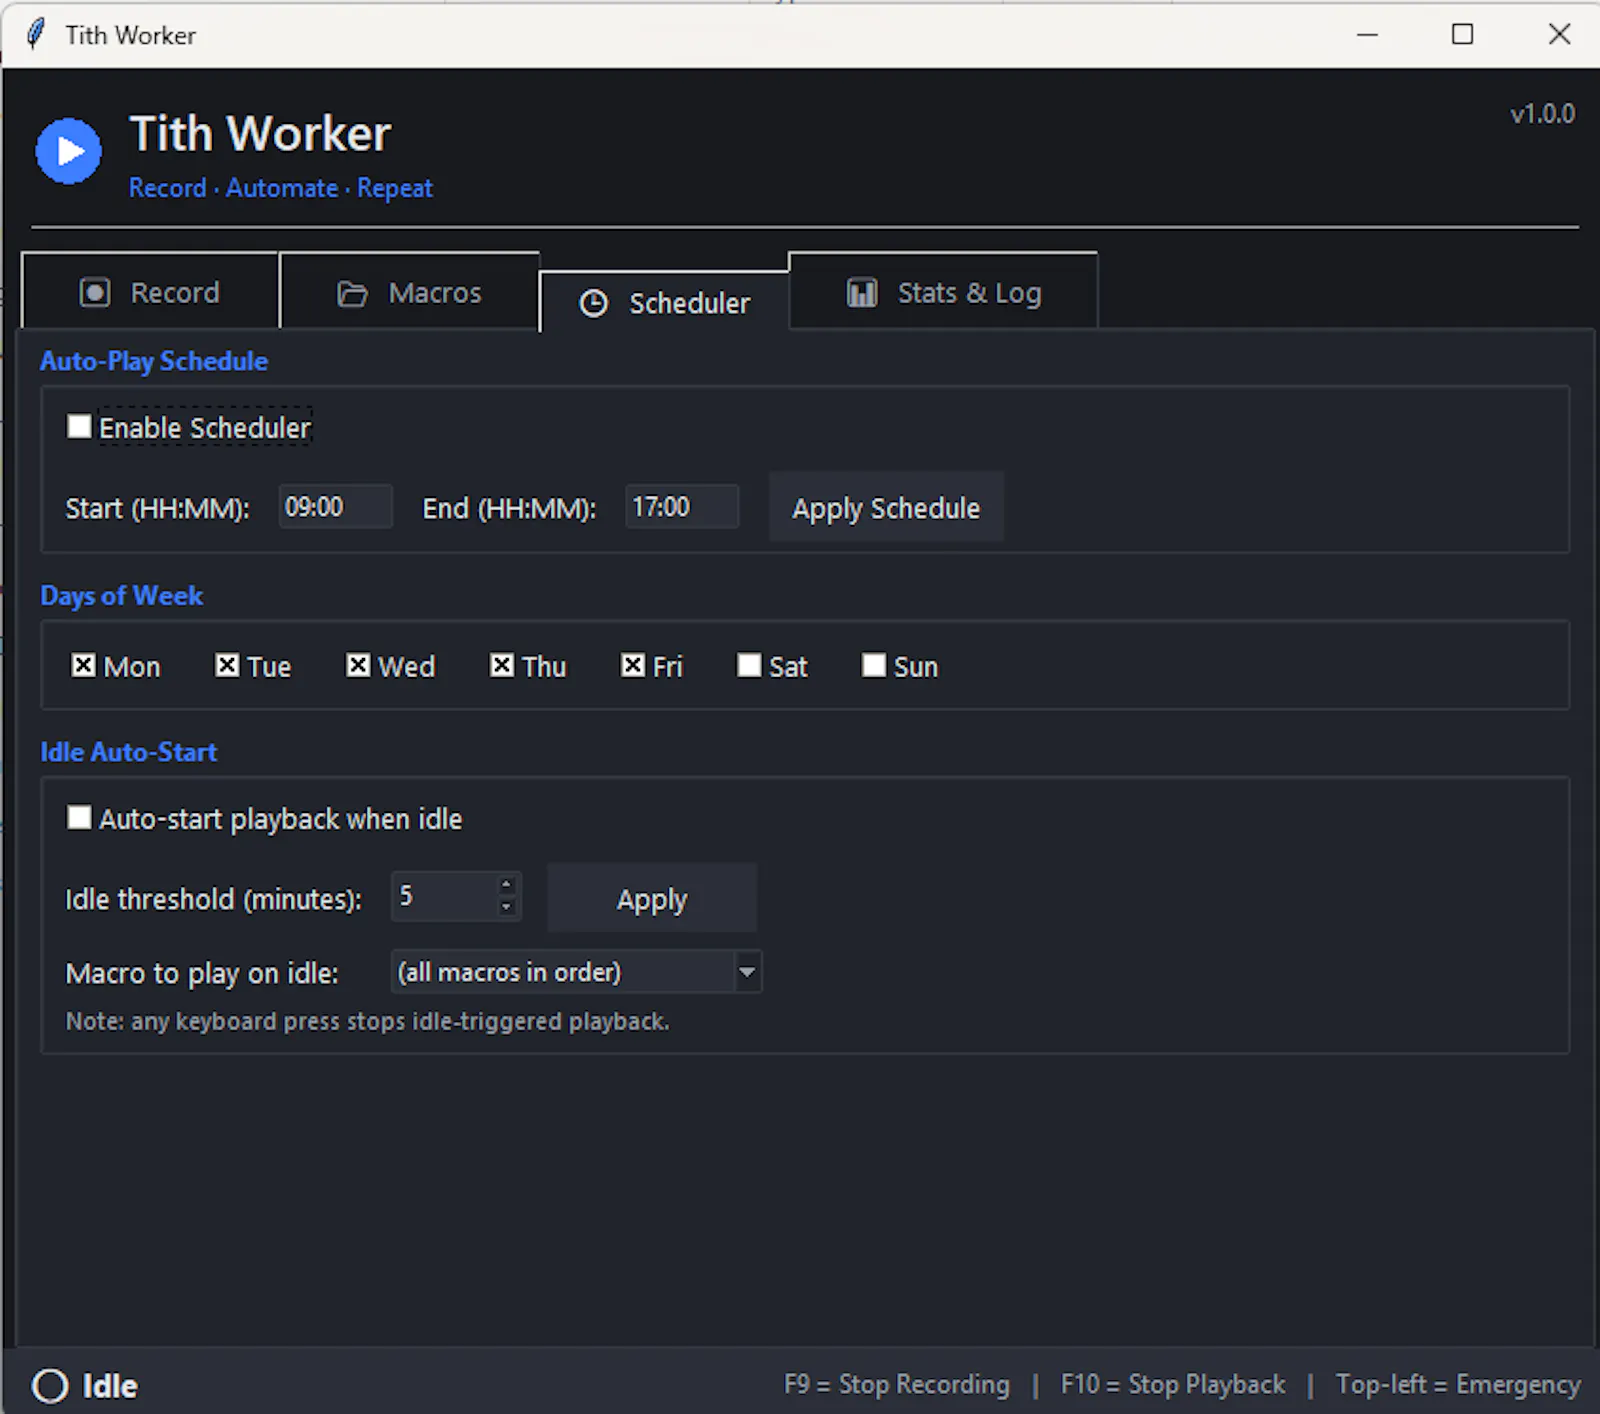Image resolution: width=1600 pixels, height=1414 pixels.
Task: Click the blue play logo icon
Action: click(x=68, y=151)
